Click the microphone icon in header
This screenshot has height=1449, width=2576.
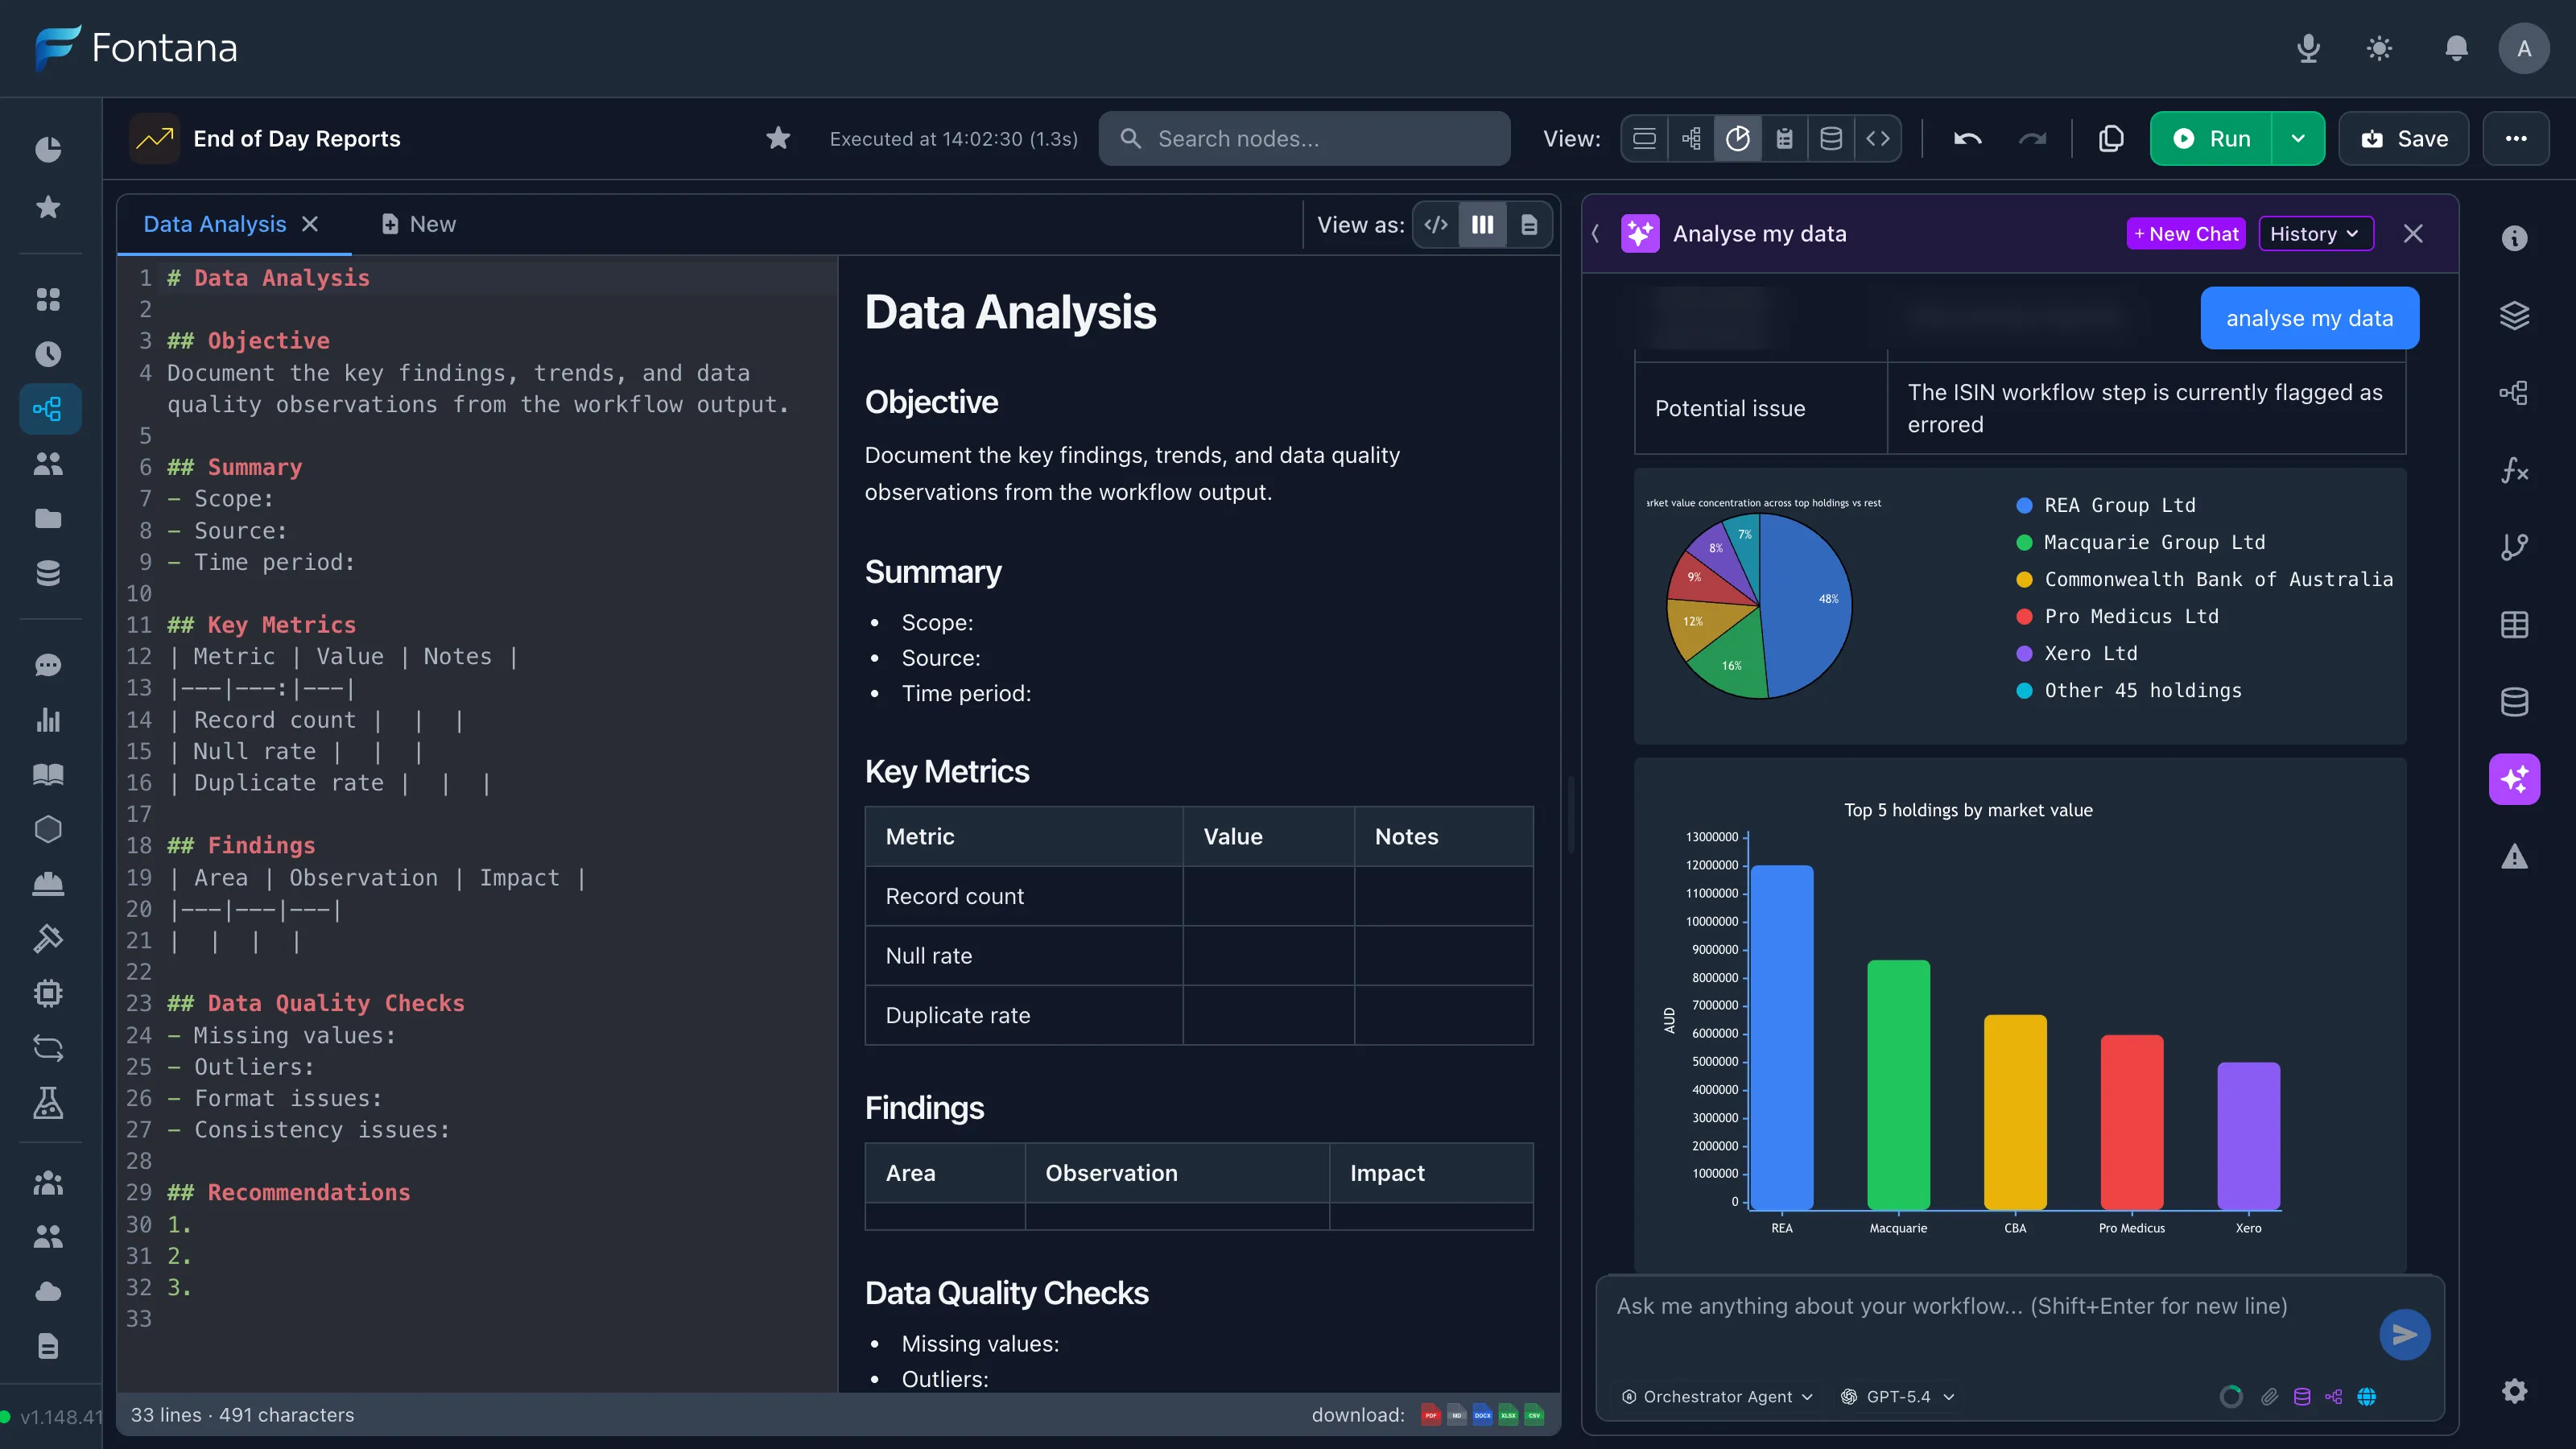tap(2308, 48)
